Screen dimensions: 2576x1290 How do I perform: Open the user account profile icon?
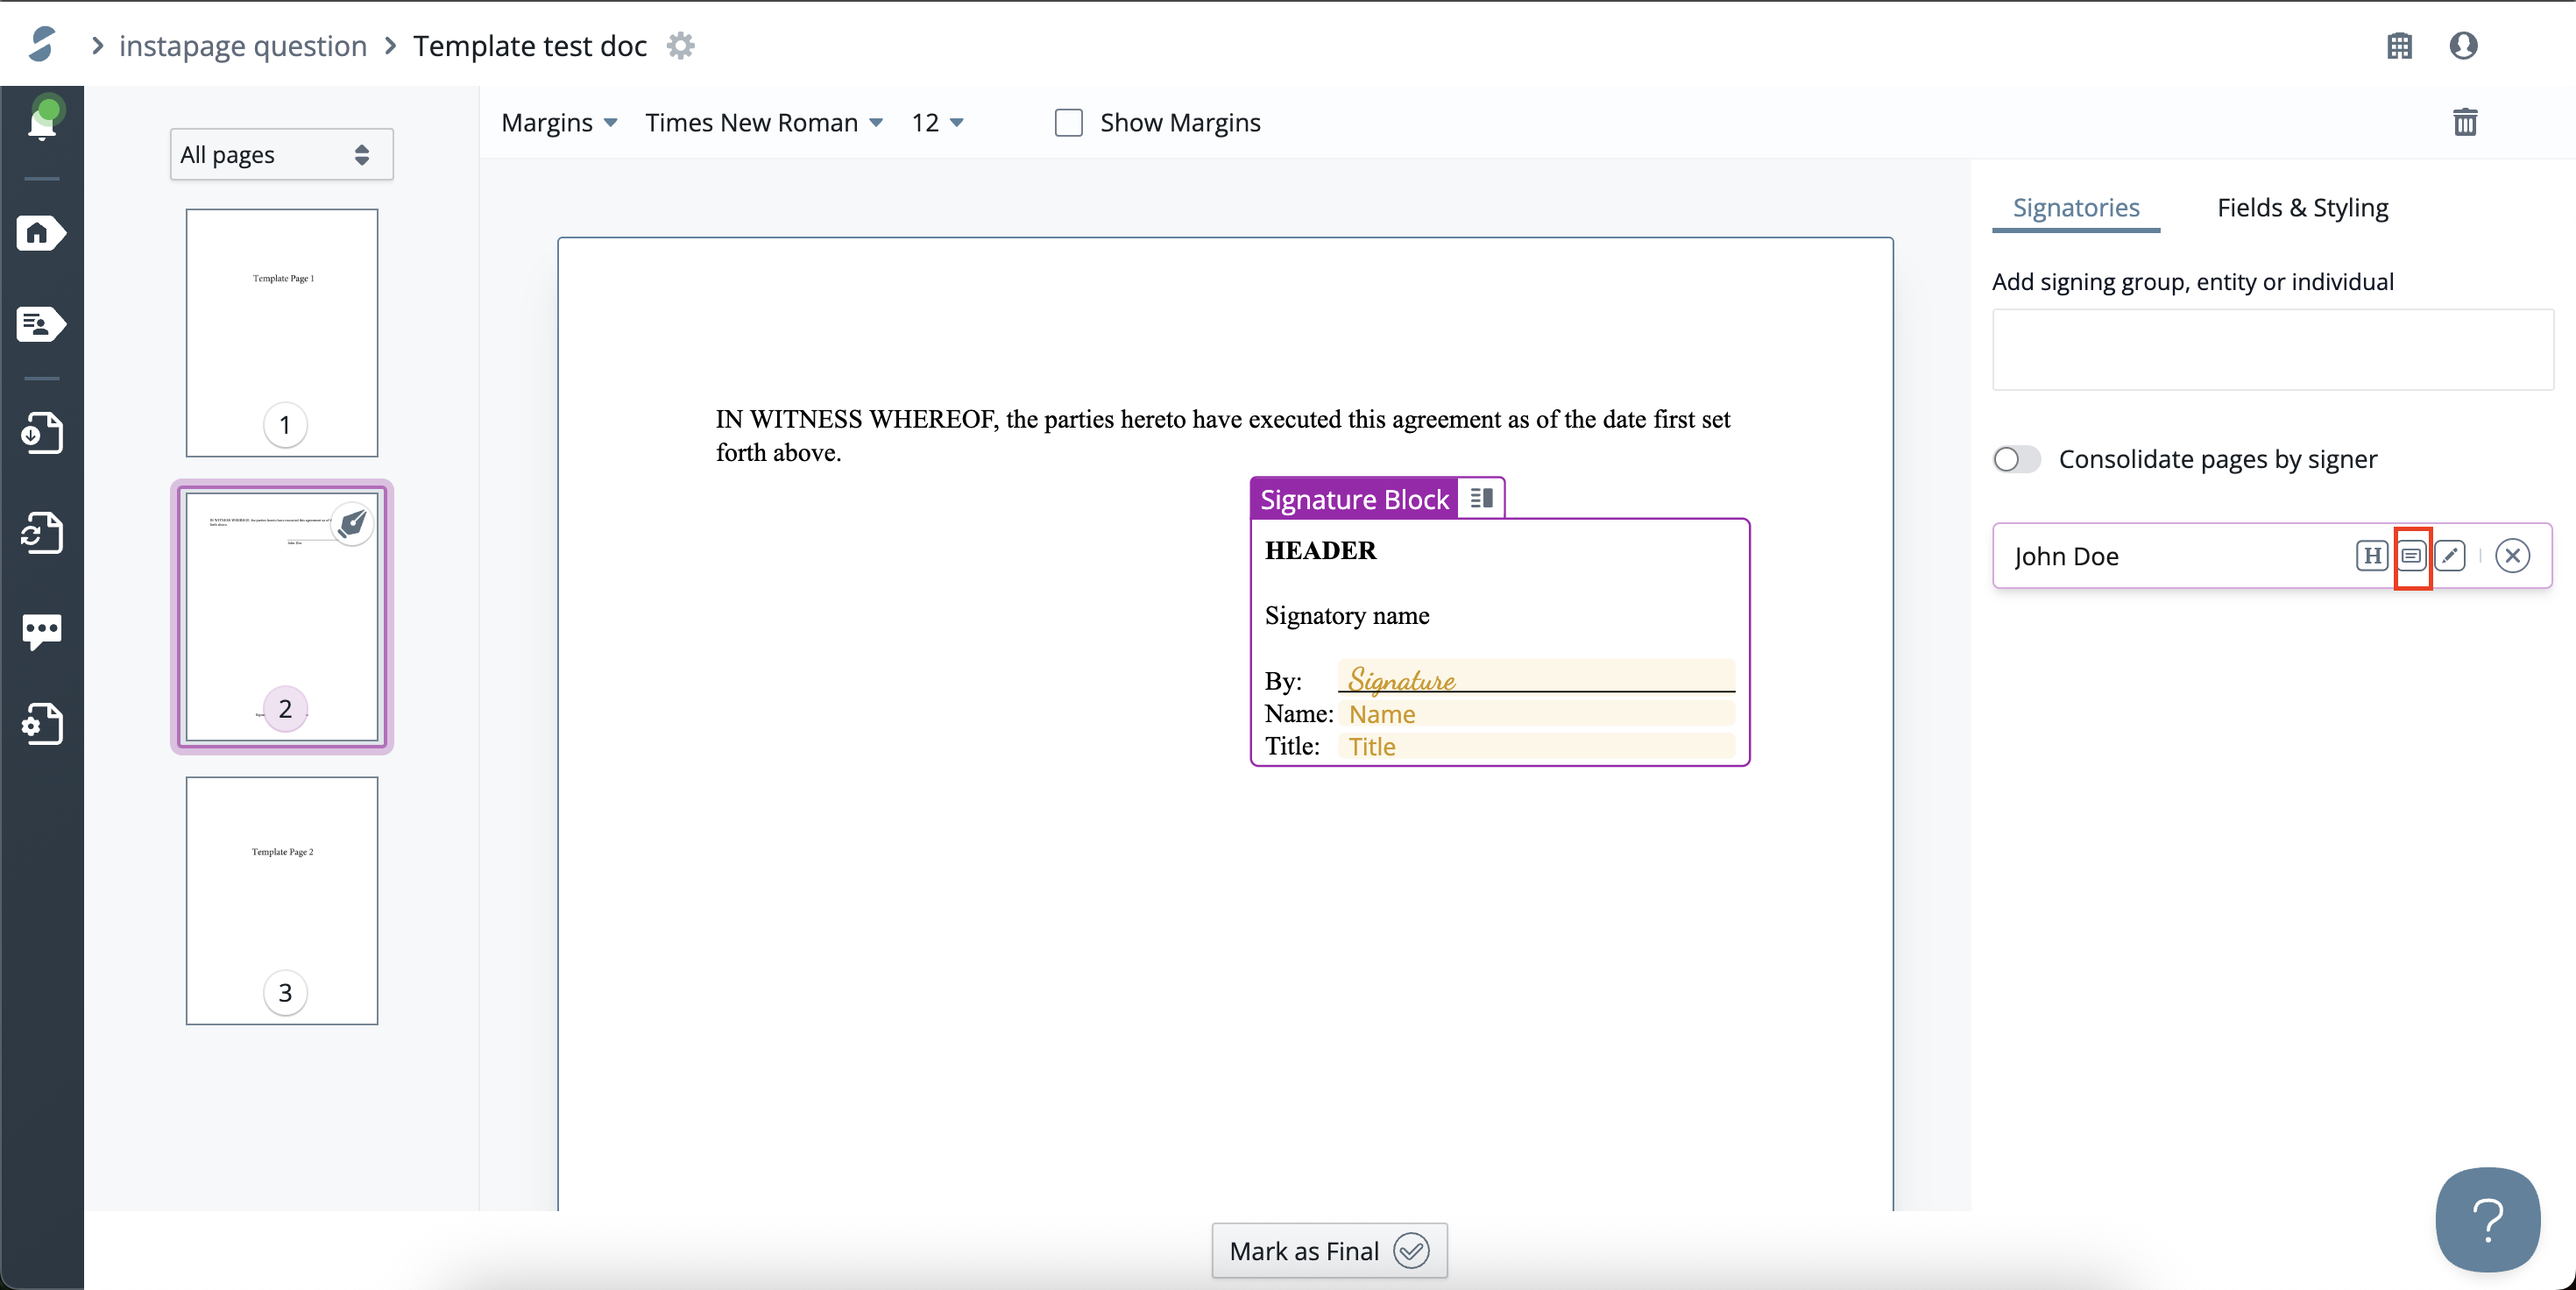coord(2463,46)
